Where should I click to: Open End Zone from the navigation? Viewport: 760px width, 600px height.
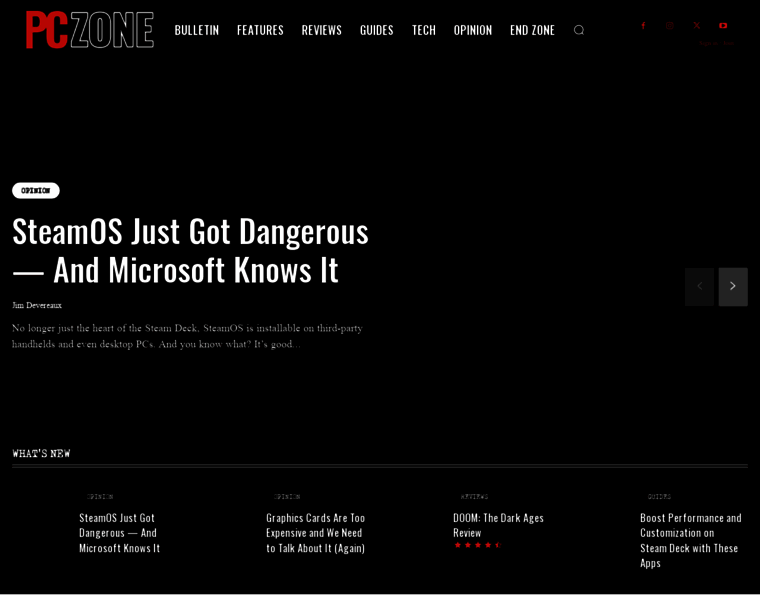coord(532,30)
